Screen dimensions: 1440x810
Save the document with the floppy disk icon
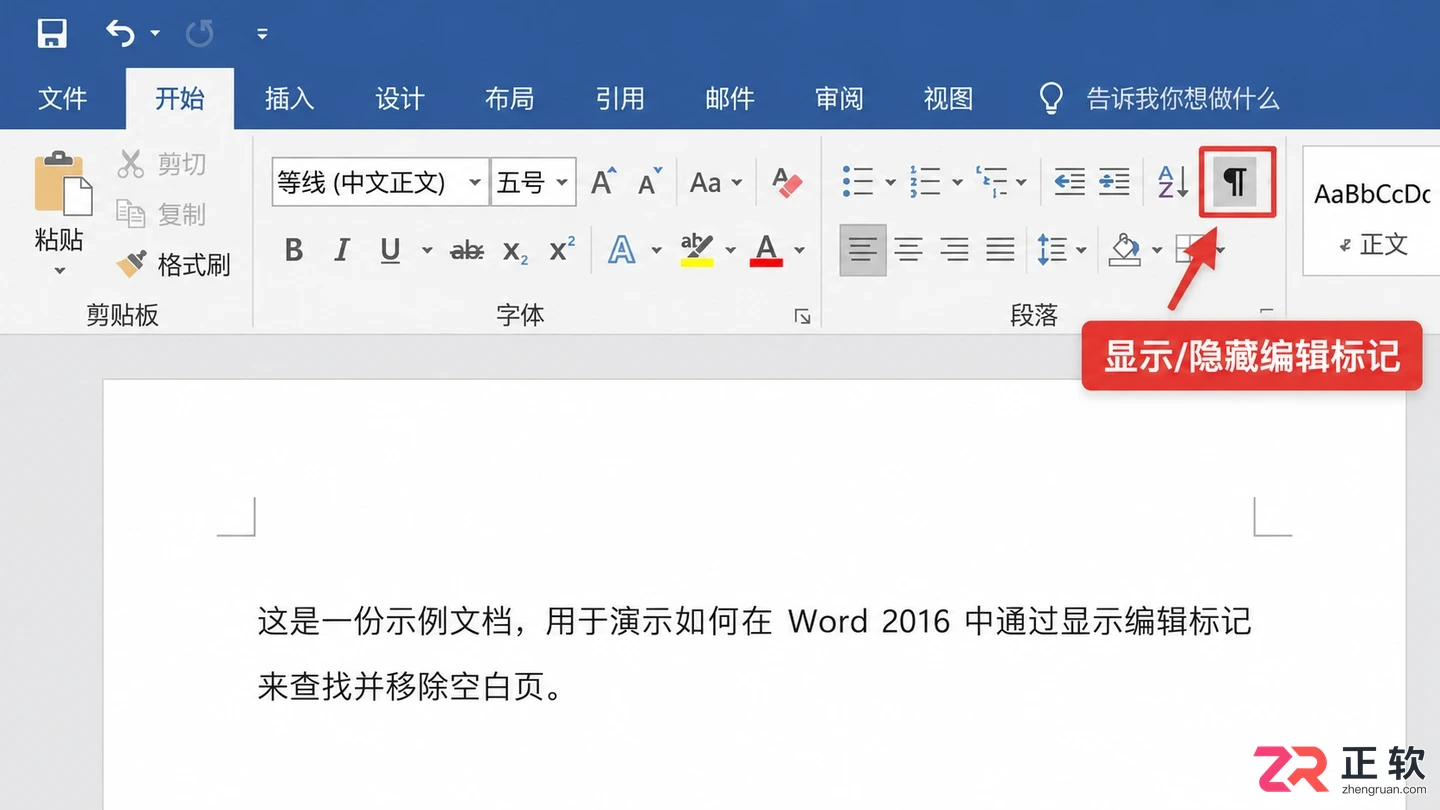coord(52,33)
